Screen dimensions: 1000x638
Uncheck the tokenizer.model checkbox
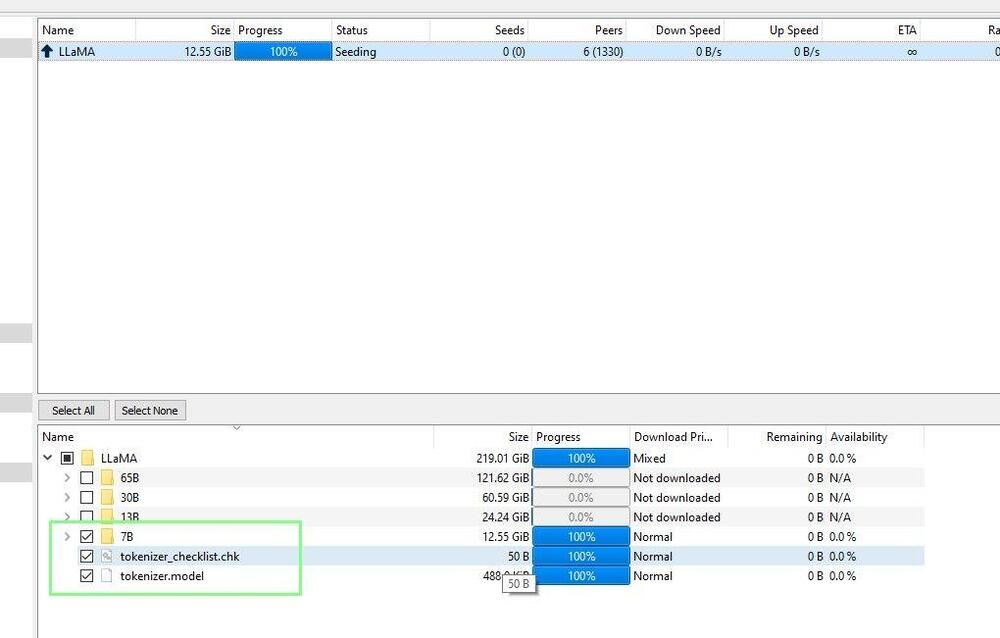(x=87, y=575)
